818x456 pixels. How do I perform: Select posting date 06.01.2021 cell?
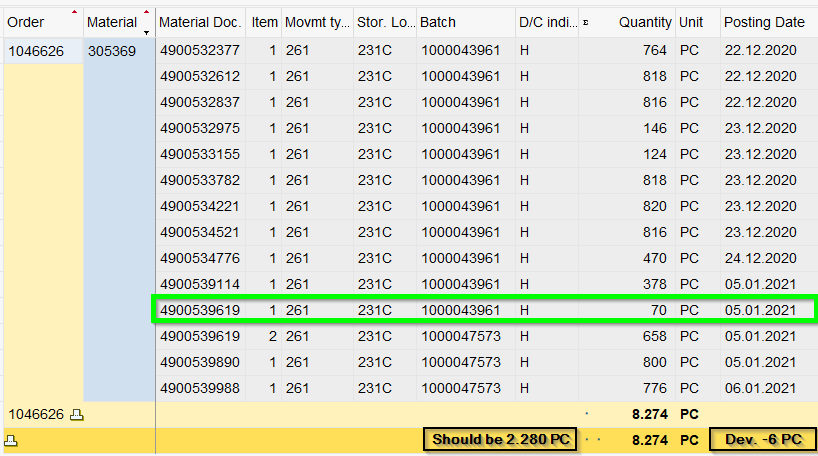coord(761,388)
